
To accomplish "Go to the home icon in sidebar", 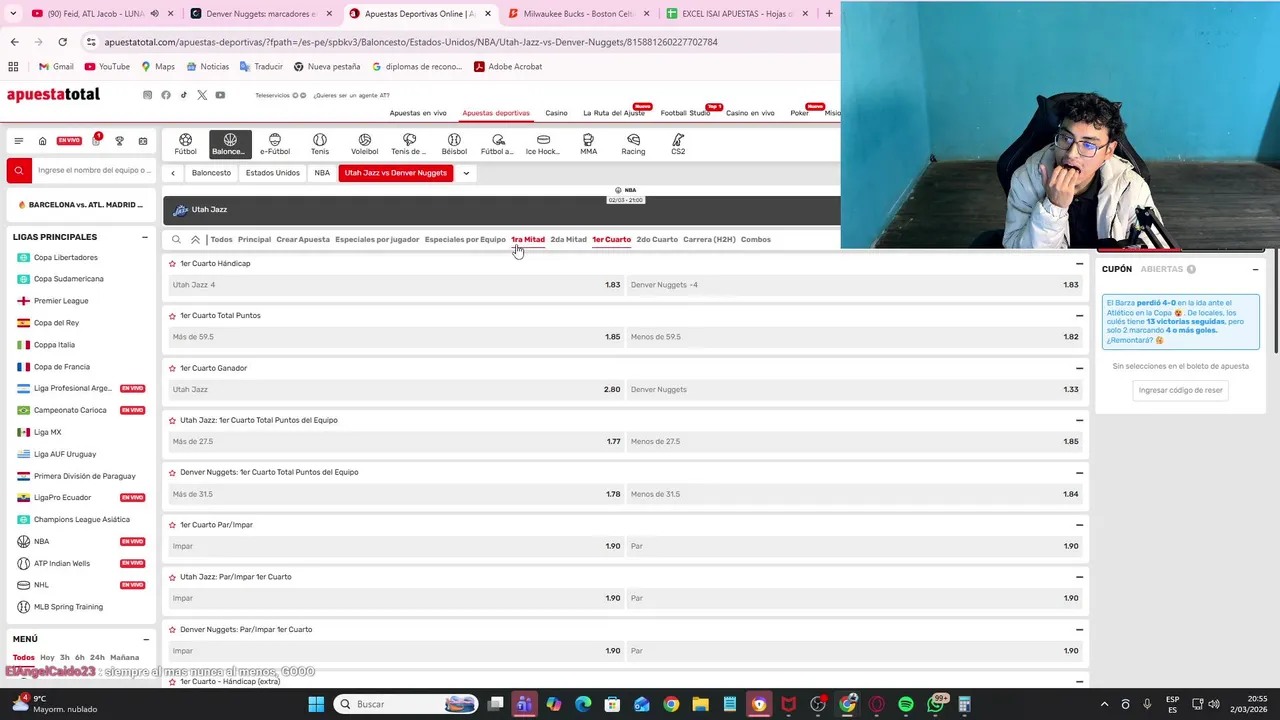I will 42,141.
